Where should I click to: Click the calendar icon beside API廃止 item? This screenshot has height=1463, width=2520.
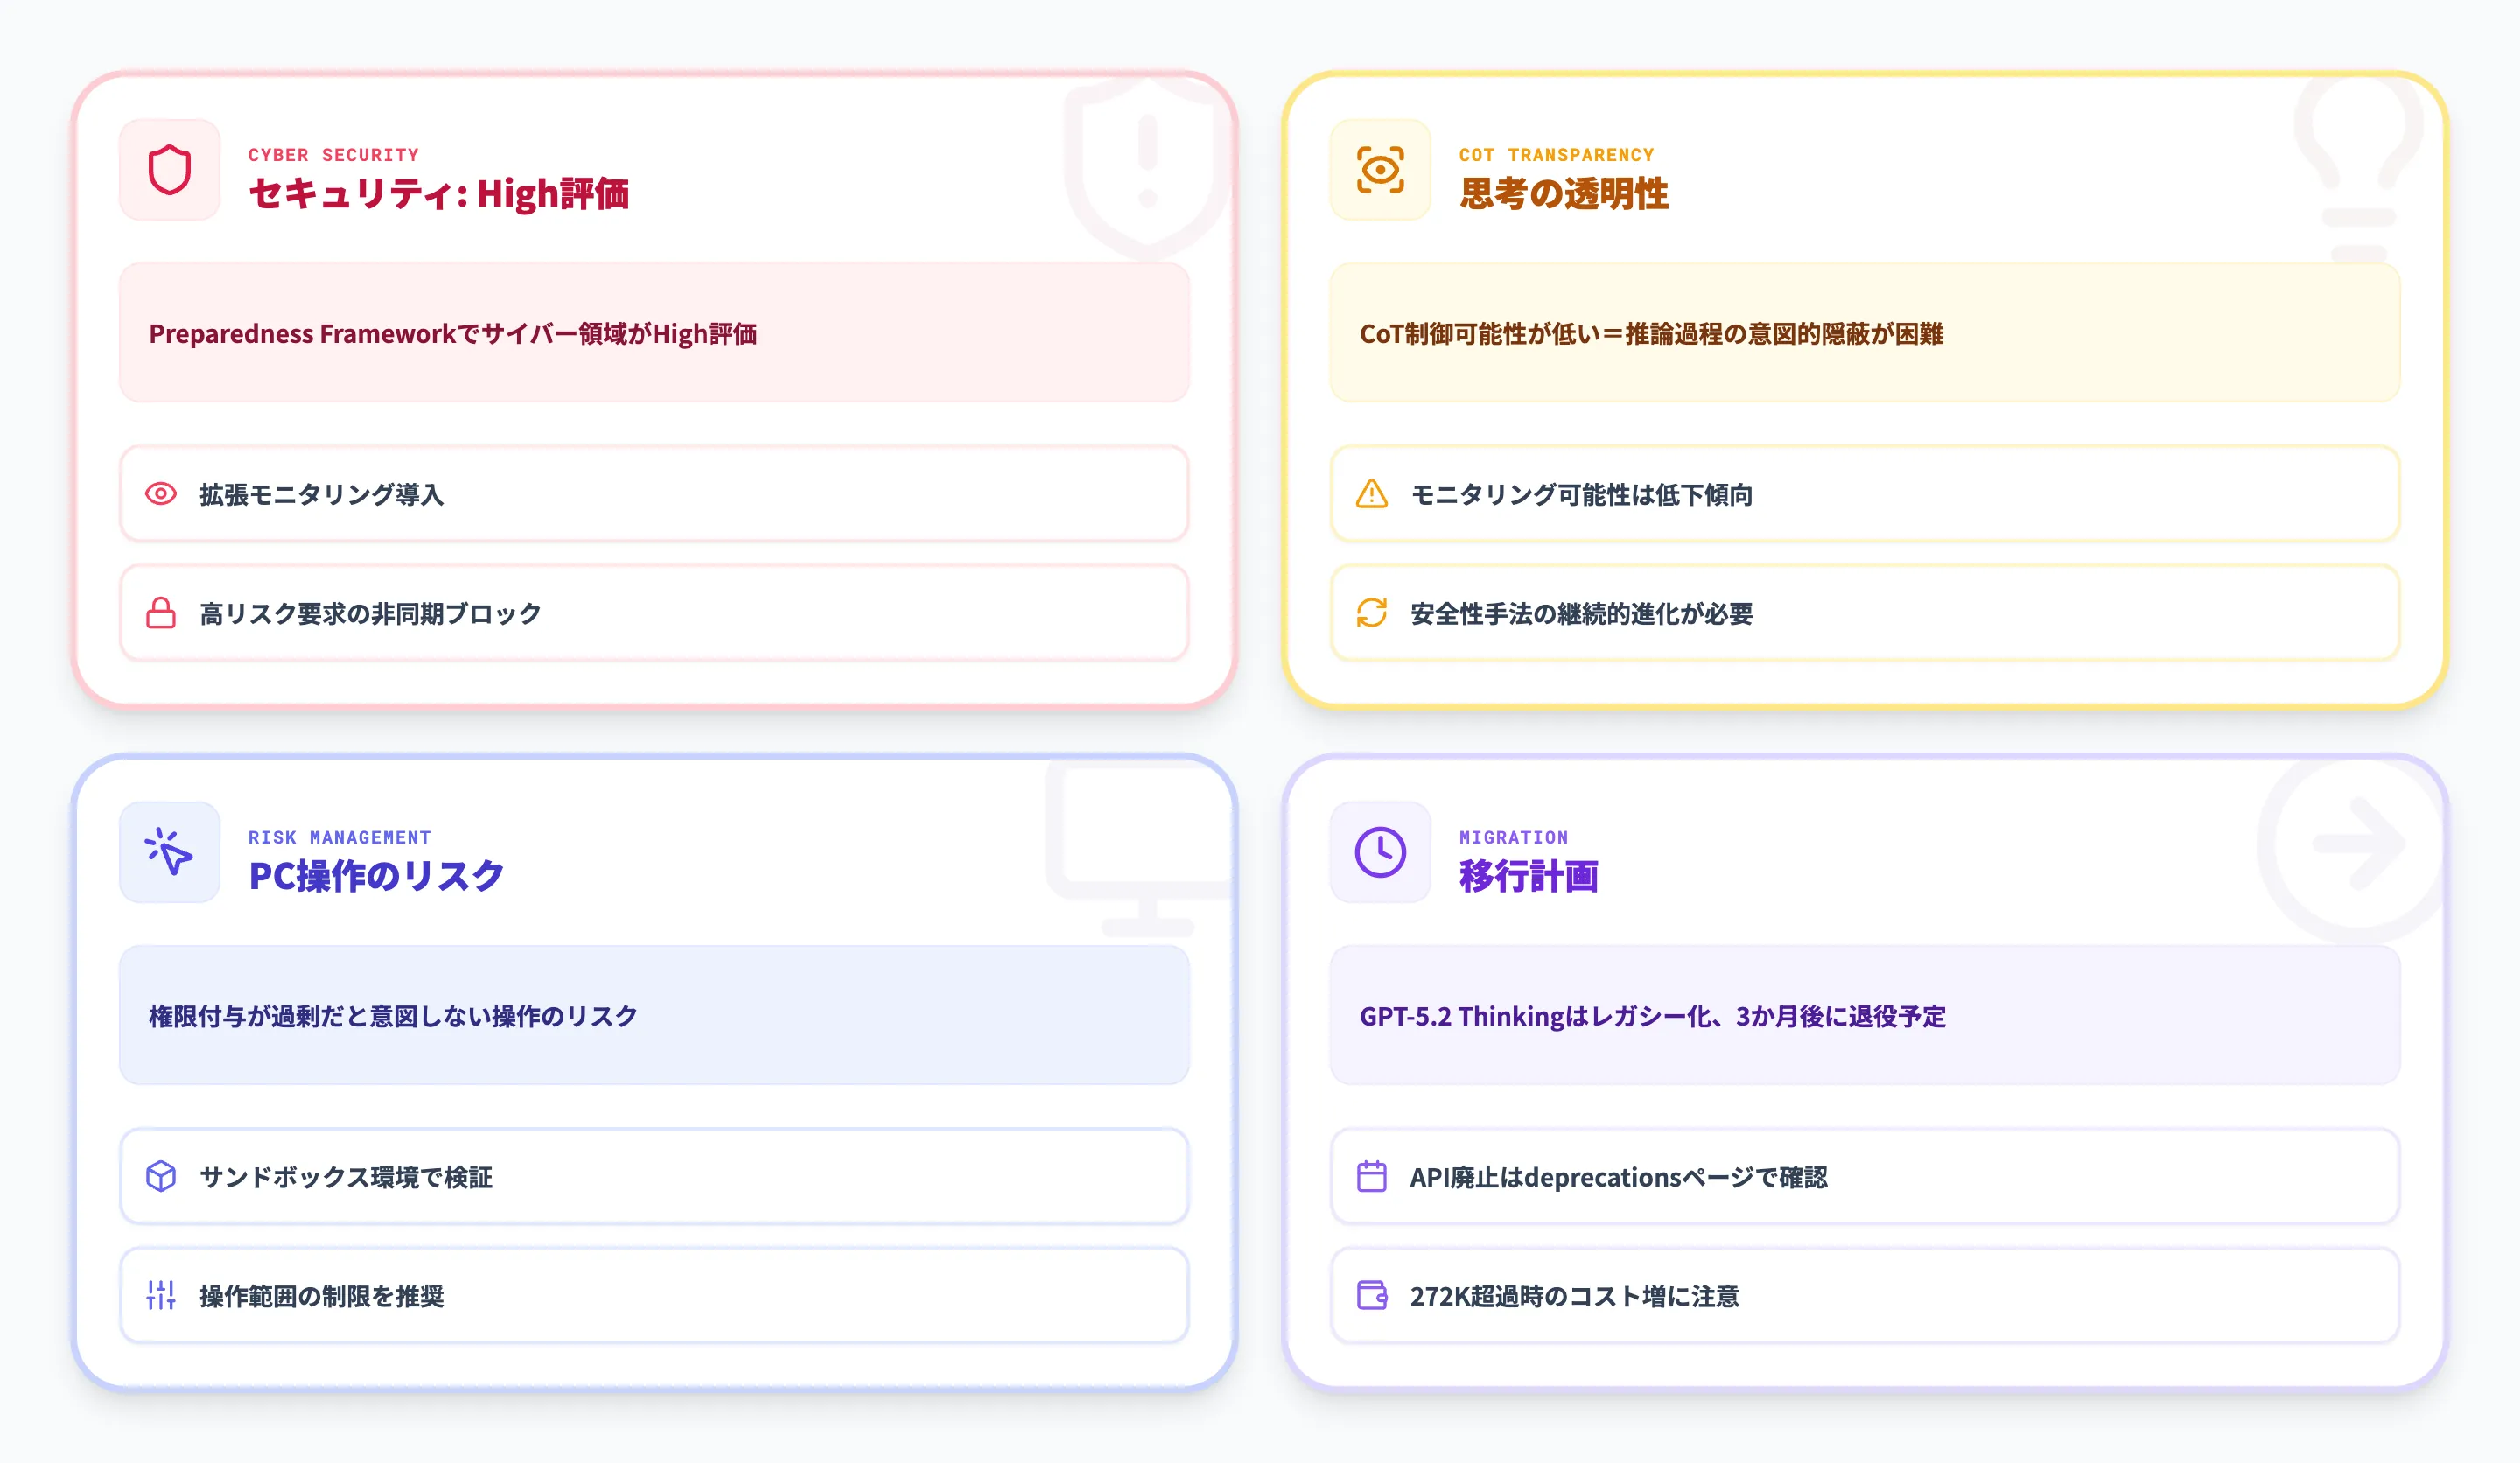(x=1372, y=1177)
